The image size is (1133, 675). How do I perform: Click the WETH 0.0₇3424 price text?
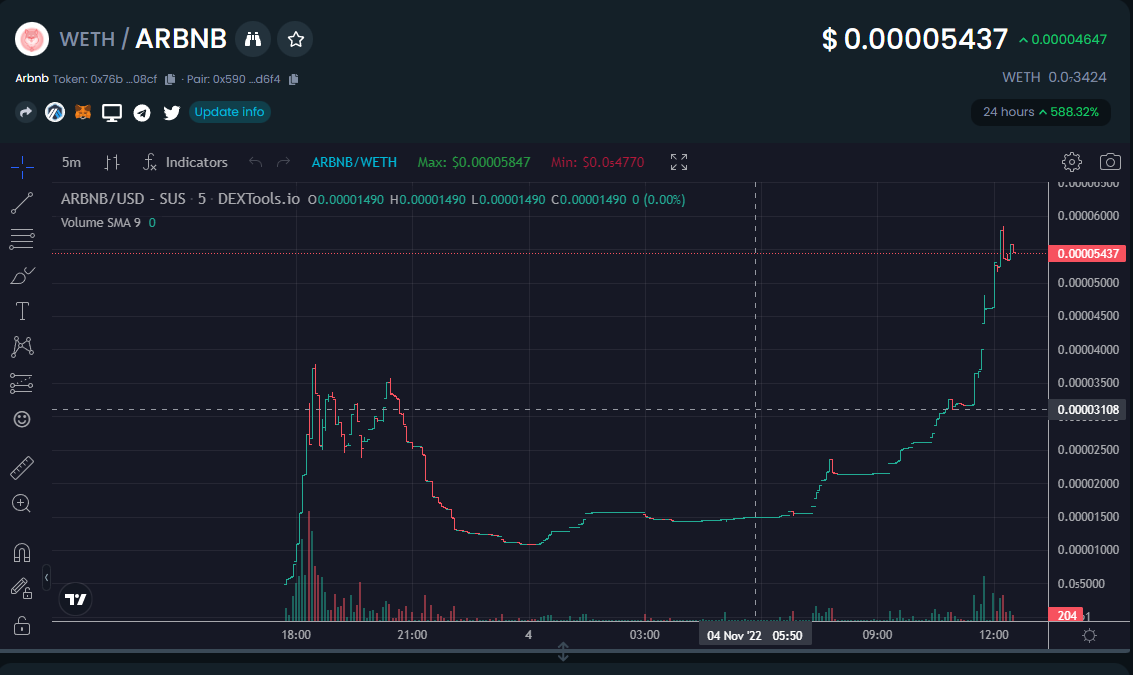click(x=1054, y=77)
